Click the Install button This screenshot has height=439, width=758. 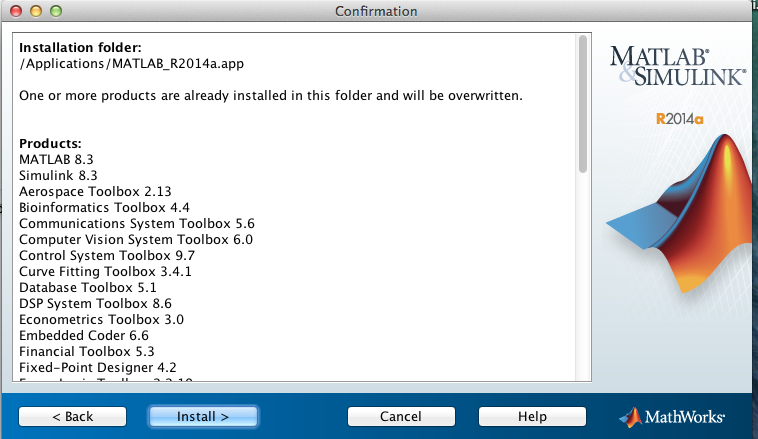203,417
